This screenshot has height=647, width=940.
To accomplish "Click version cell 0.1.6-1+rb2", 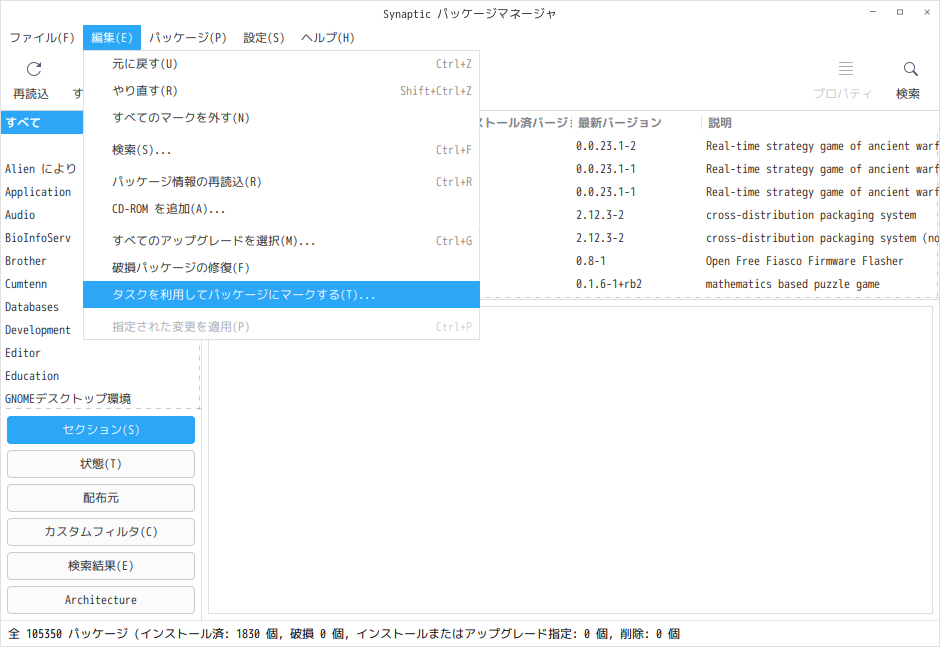I will click(x=608, y=284).
